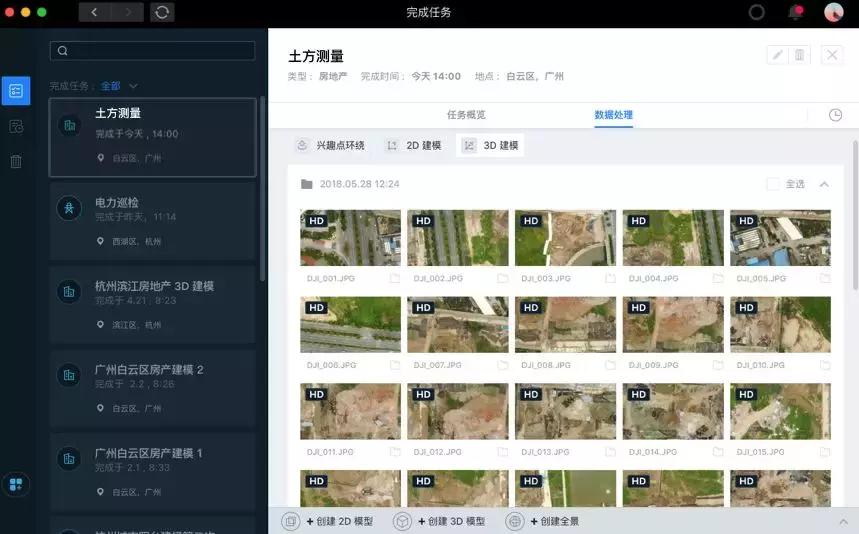Click the folder icon next to 2018.05.28
This screenshot has height=534, width=859.
point(307,184)
